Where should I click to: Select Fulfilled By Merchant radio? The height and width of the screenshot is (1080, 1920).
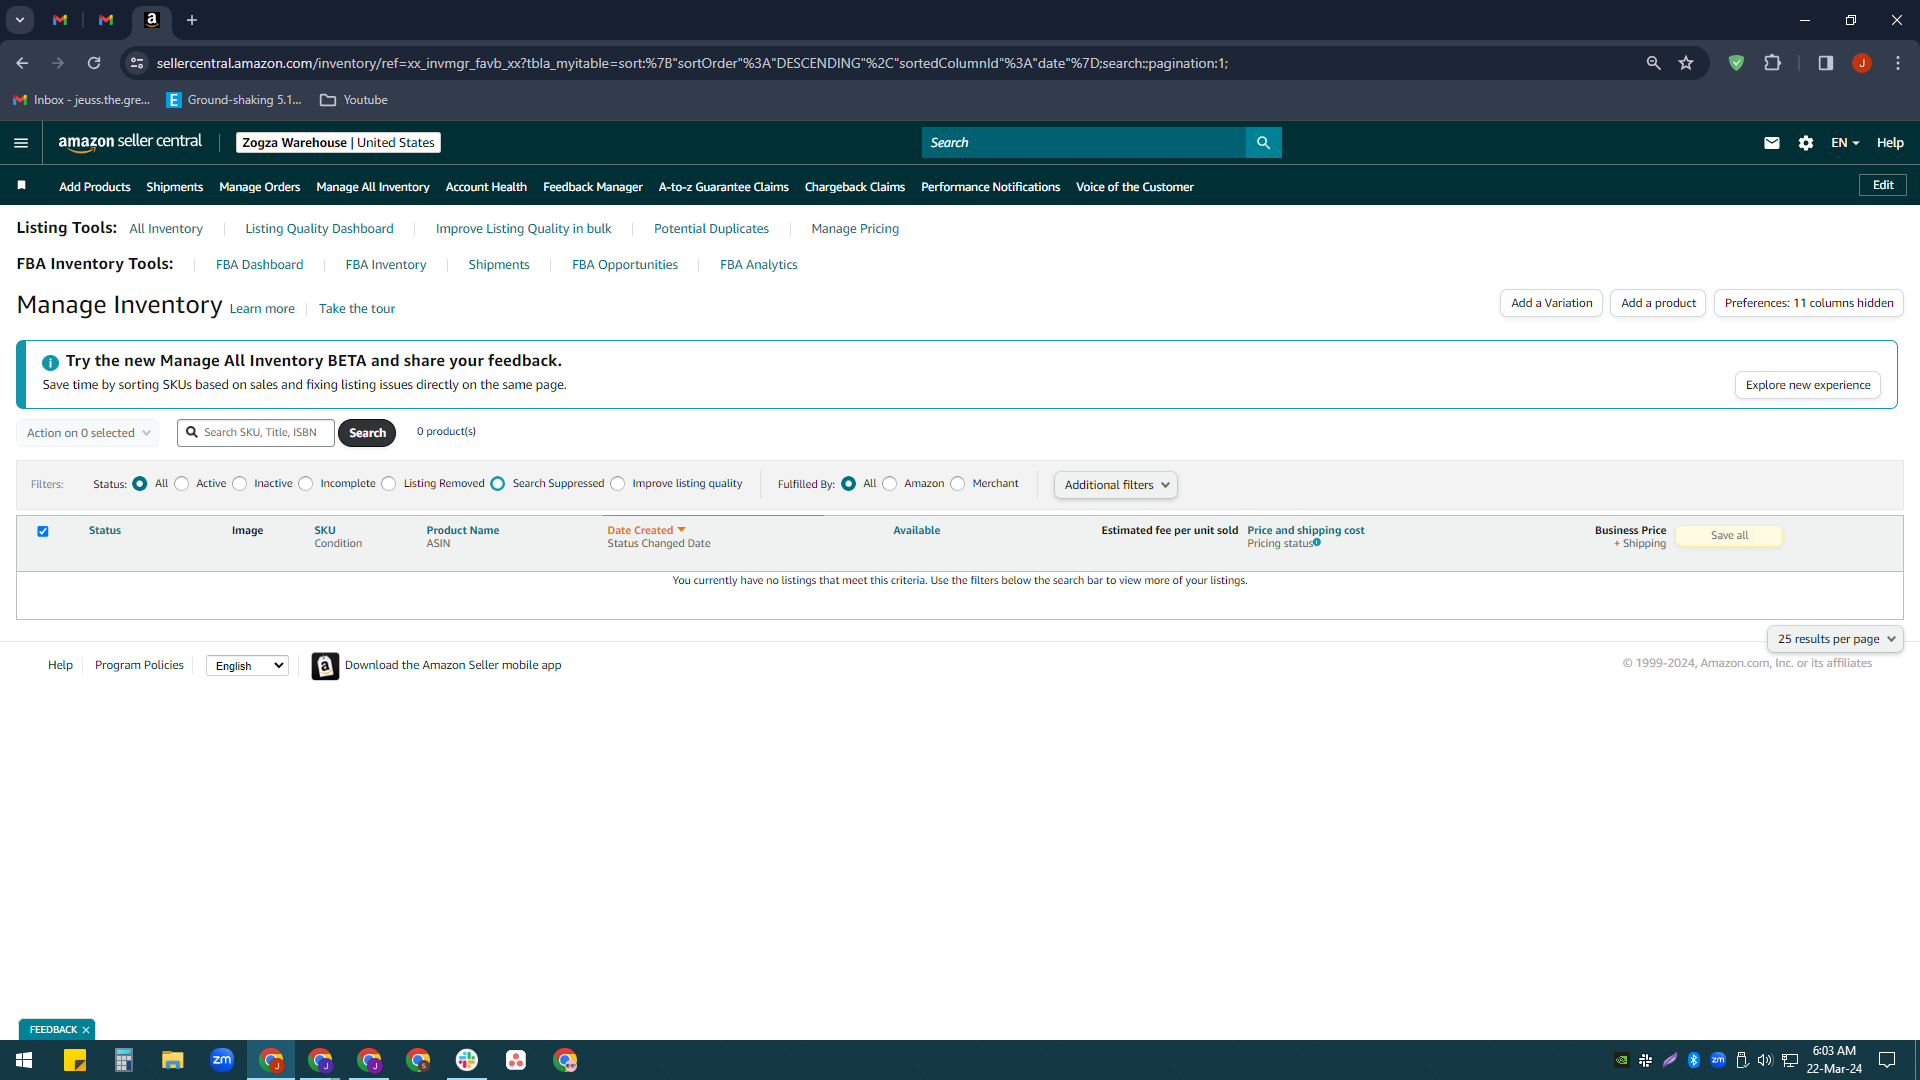tap(958, 484)
